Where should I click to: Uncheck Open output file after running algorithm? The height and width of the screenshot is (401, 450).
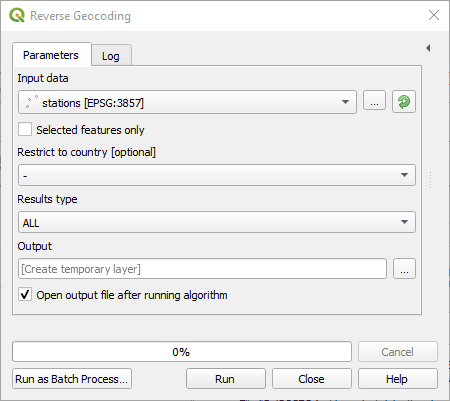point(25,295)
